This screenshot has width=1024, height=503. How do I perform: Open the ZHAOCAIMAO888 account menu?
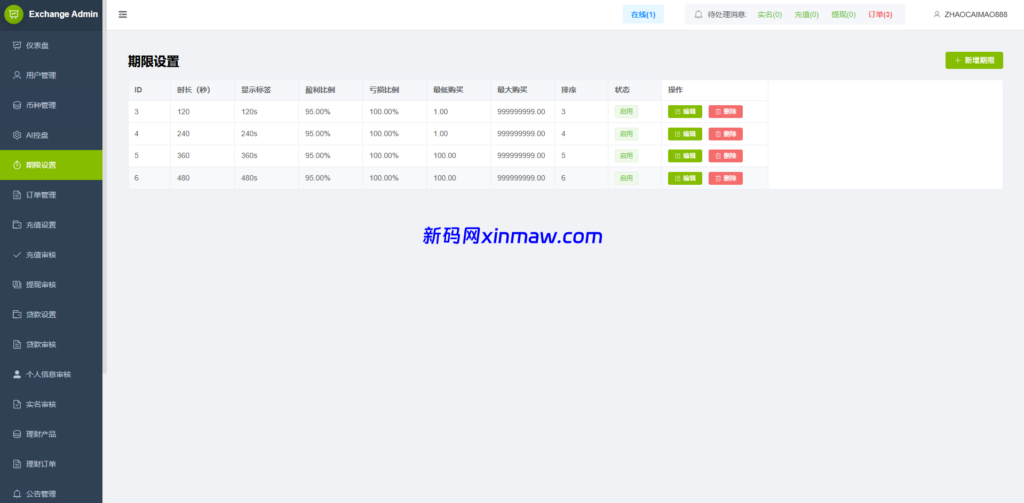point(970,14)
